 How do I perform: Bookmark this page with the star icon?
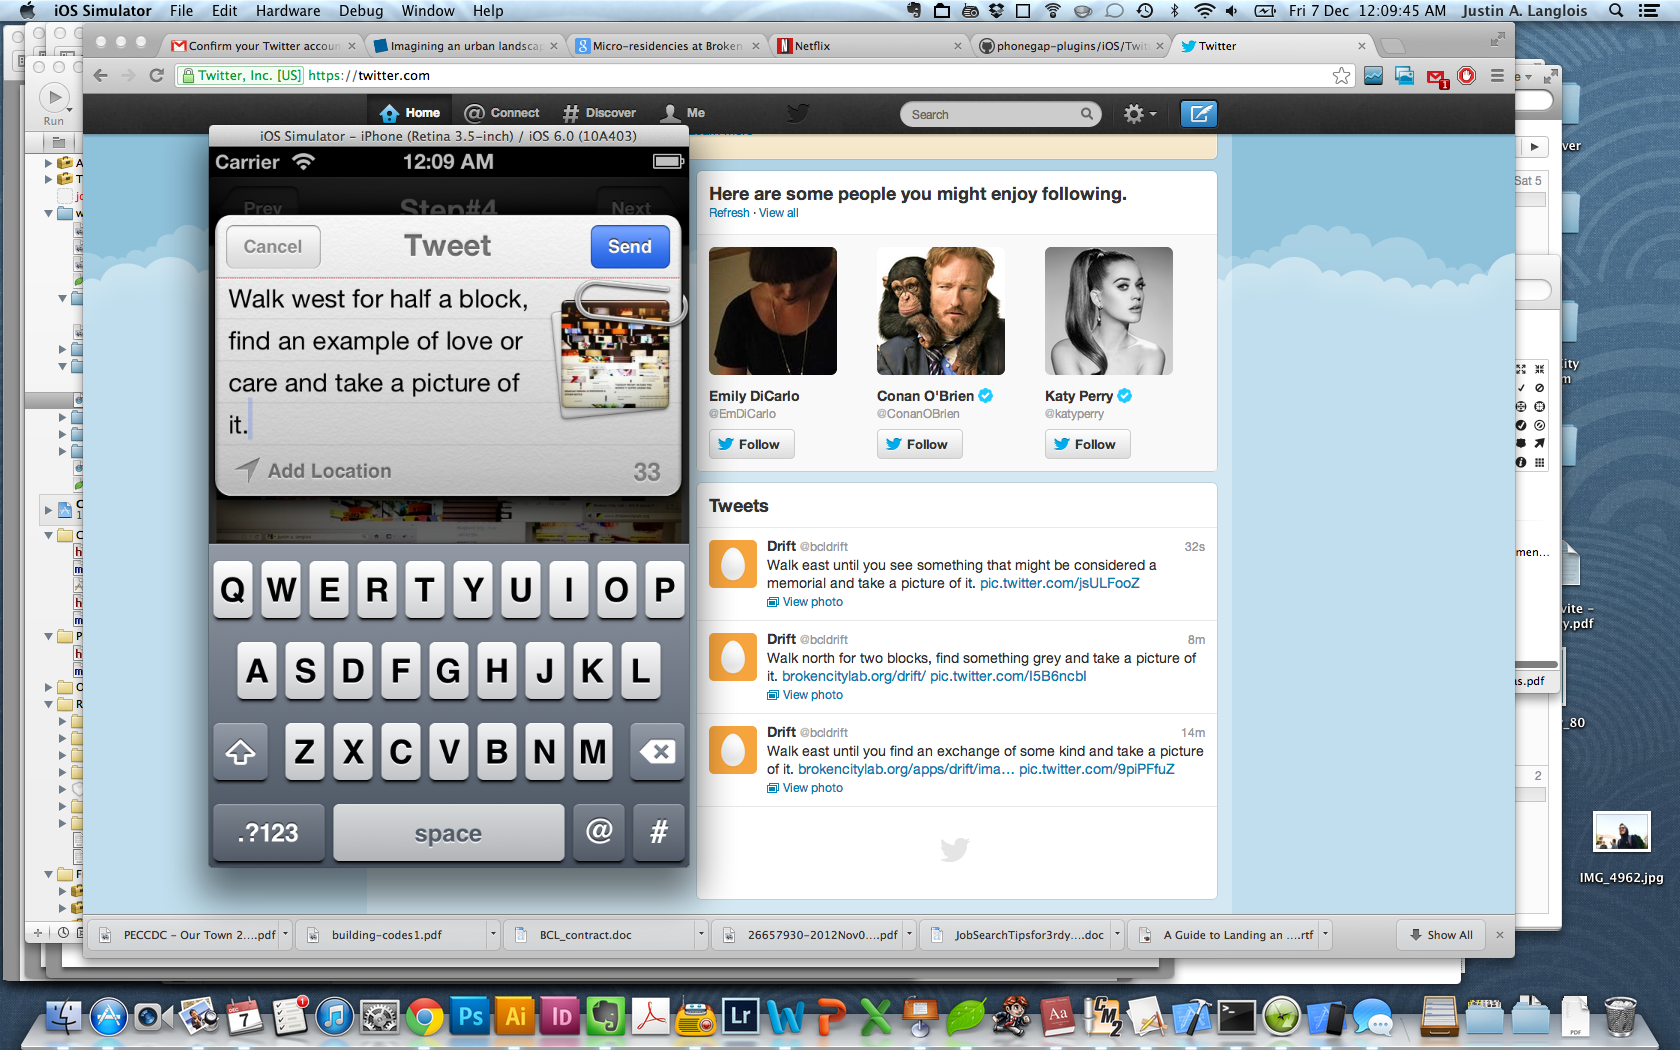tap(1341, 76)
